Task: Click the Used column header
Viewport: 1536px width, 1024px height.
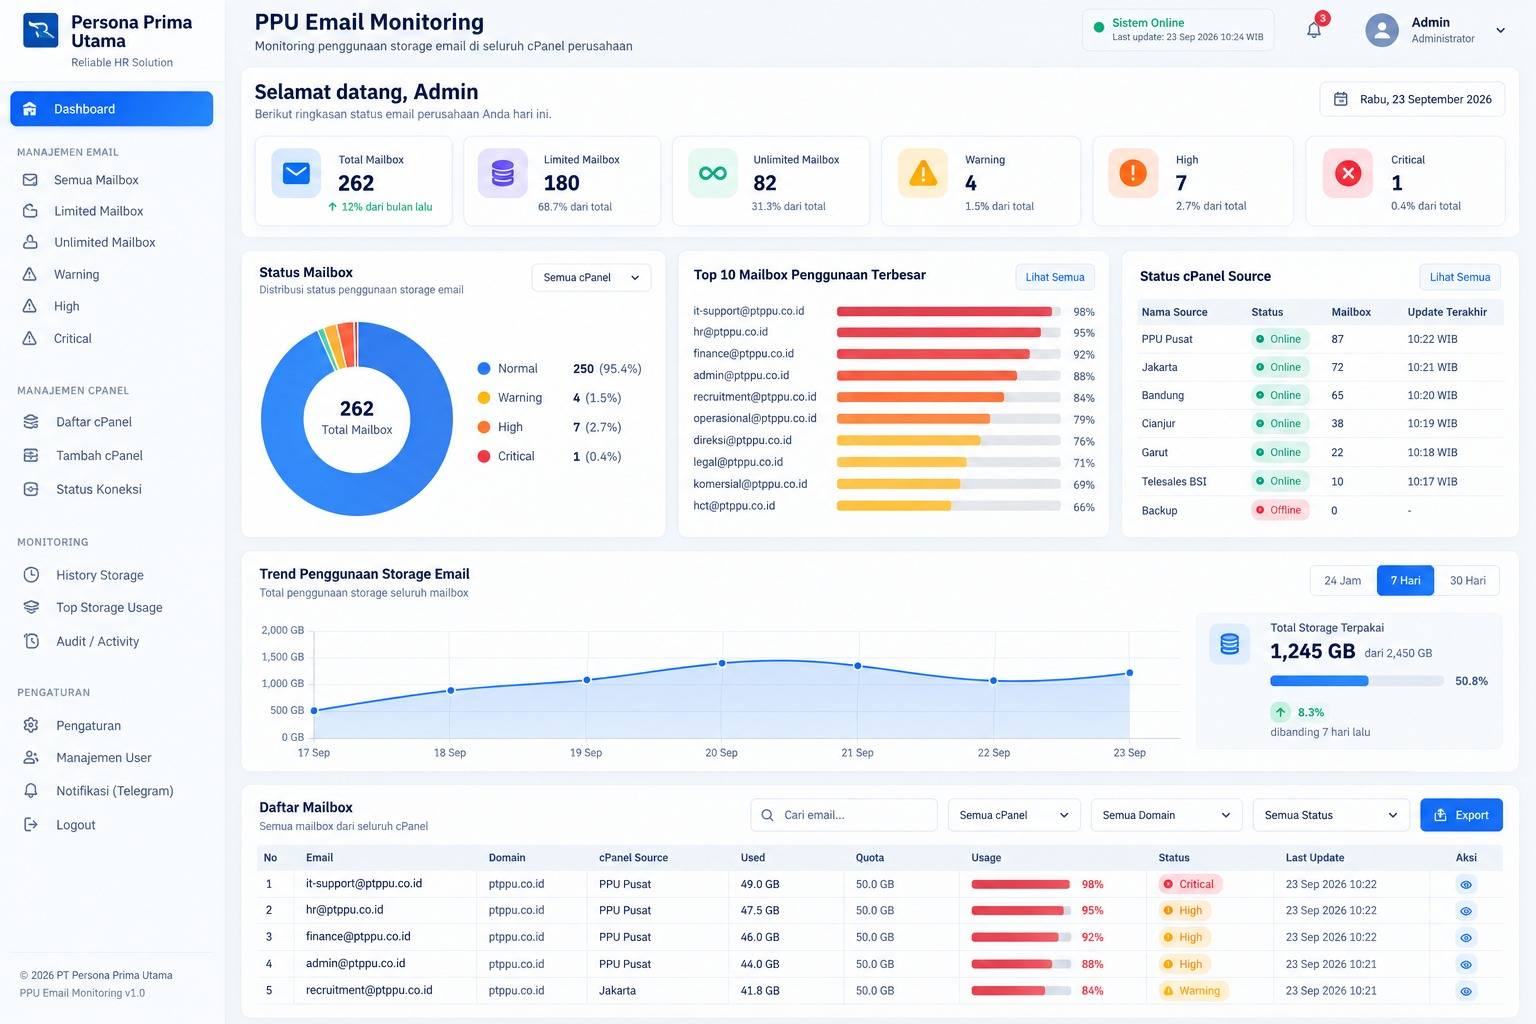Action: click(x=753, y=858)
